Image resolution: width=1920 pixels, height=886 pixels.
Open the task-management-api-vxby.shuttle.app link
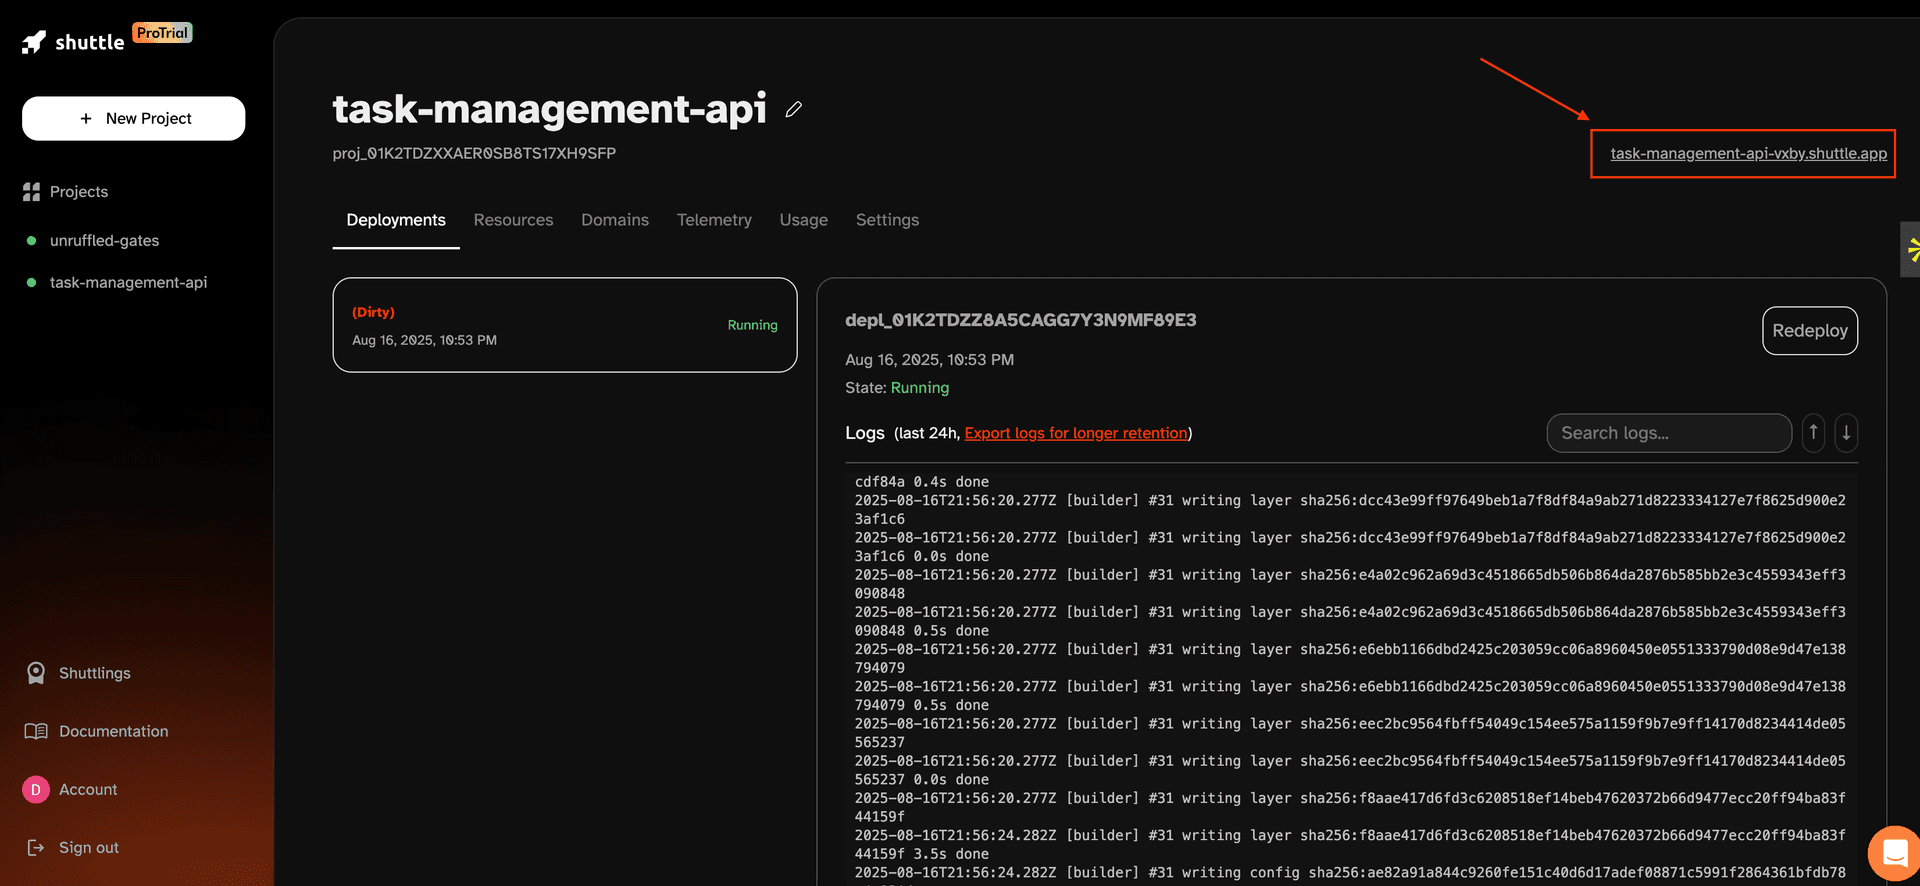(x=1748, y=153)
